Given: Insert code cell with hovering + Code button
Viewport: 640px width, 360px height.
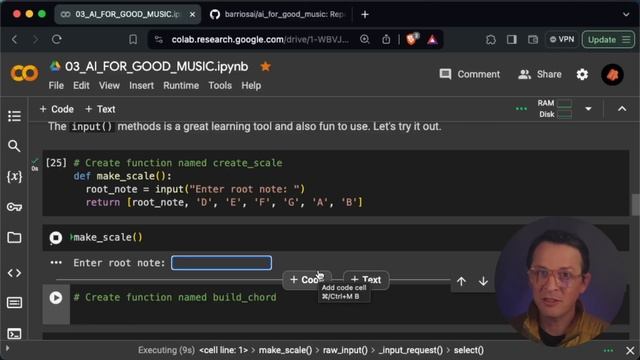Looking at the screenshot, I should (x=307, y=280).
